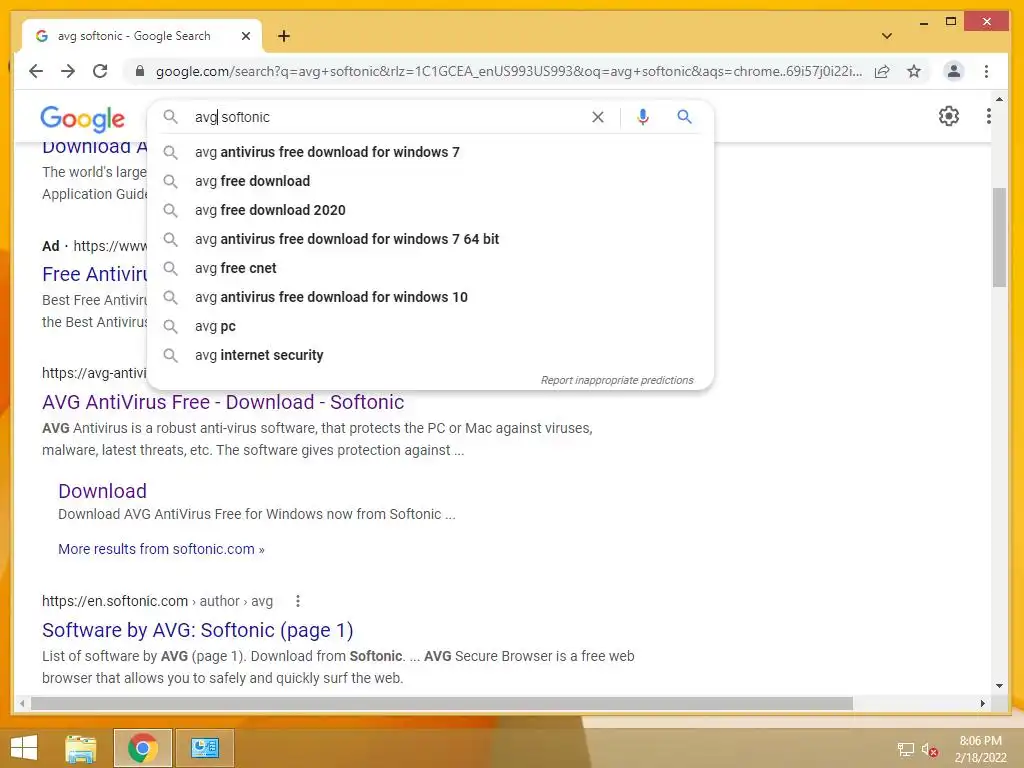Clear the search box with X
The height and width of the screenshot is (768, 1024).
(598, 117)
